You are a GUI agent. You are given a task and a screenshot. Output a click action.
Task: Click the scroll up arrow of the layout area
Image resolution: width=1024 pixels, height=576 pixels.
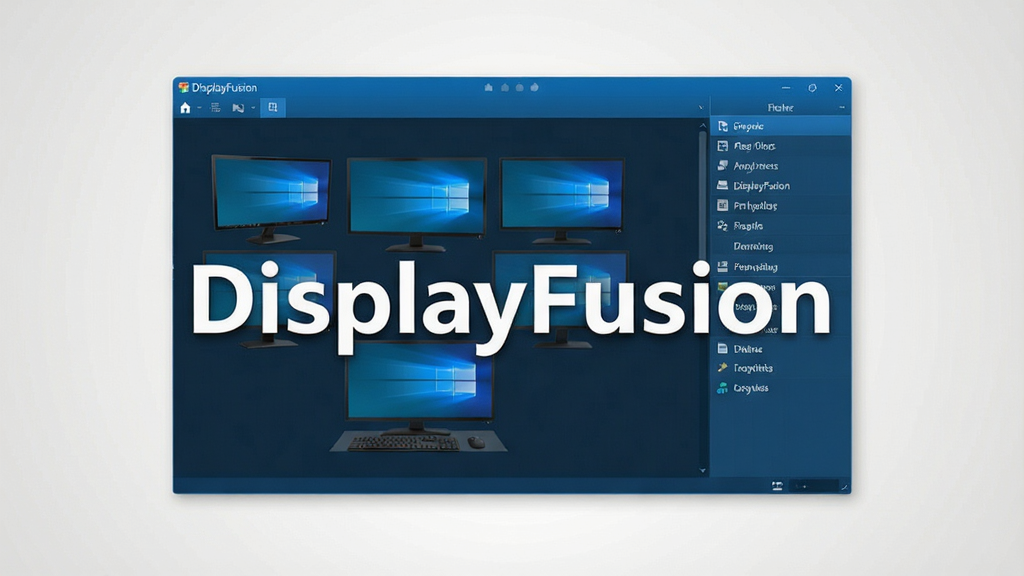tap(703, 125)
